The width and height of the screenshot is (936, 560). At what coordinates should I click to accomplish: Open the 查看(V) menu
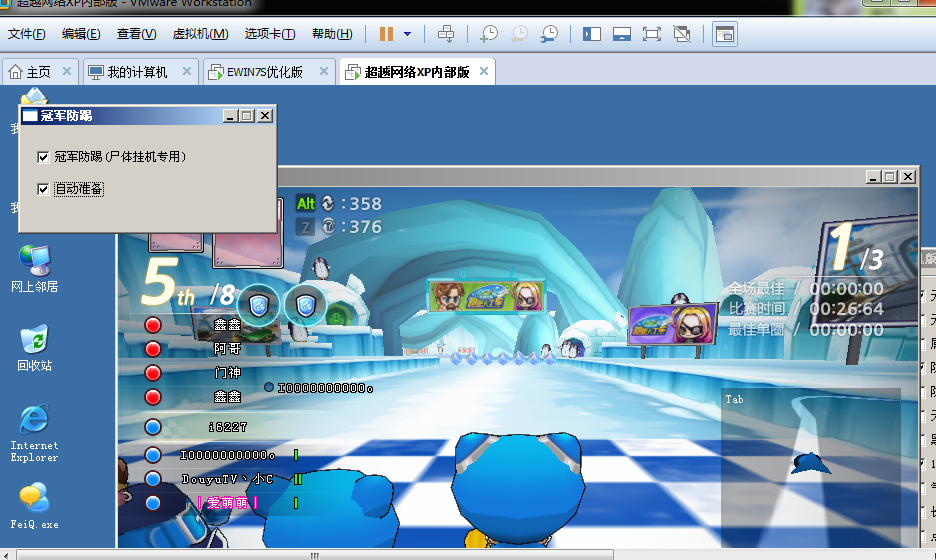136,34
